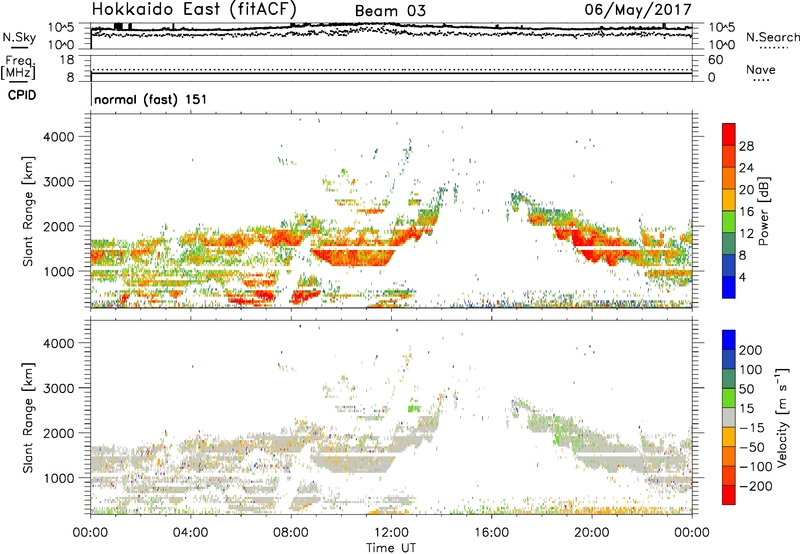Click the green velocity patch near 13:00

click(x=414, y=409)
